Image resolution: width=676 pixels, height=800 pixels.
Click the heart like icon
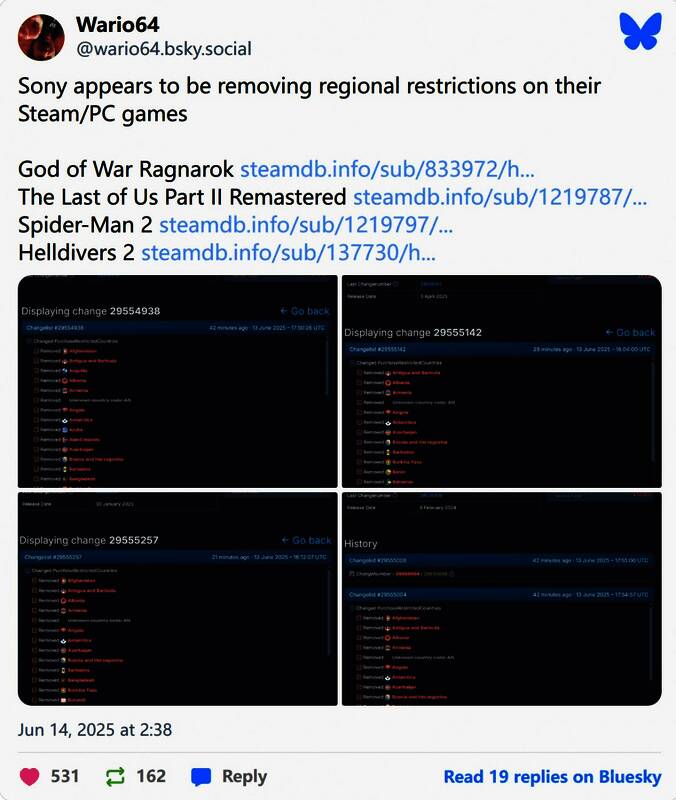point(31,776)
